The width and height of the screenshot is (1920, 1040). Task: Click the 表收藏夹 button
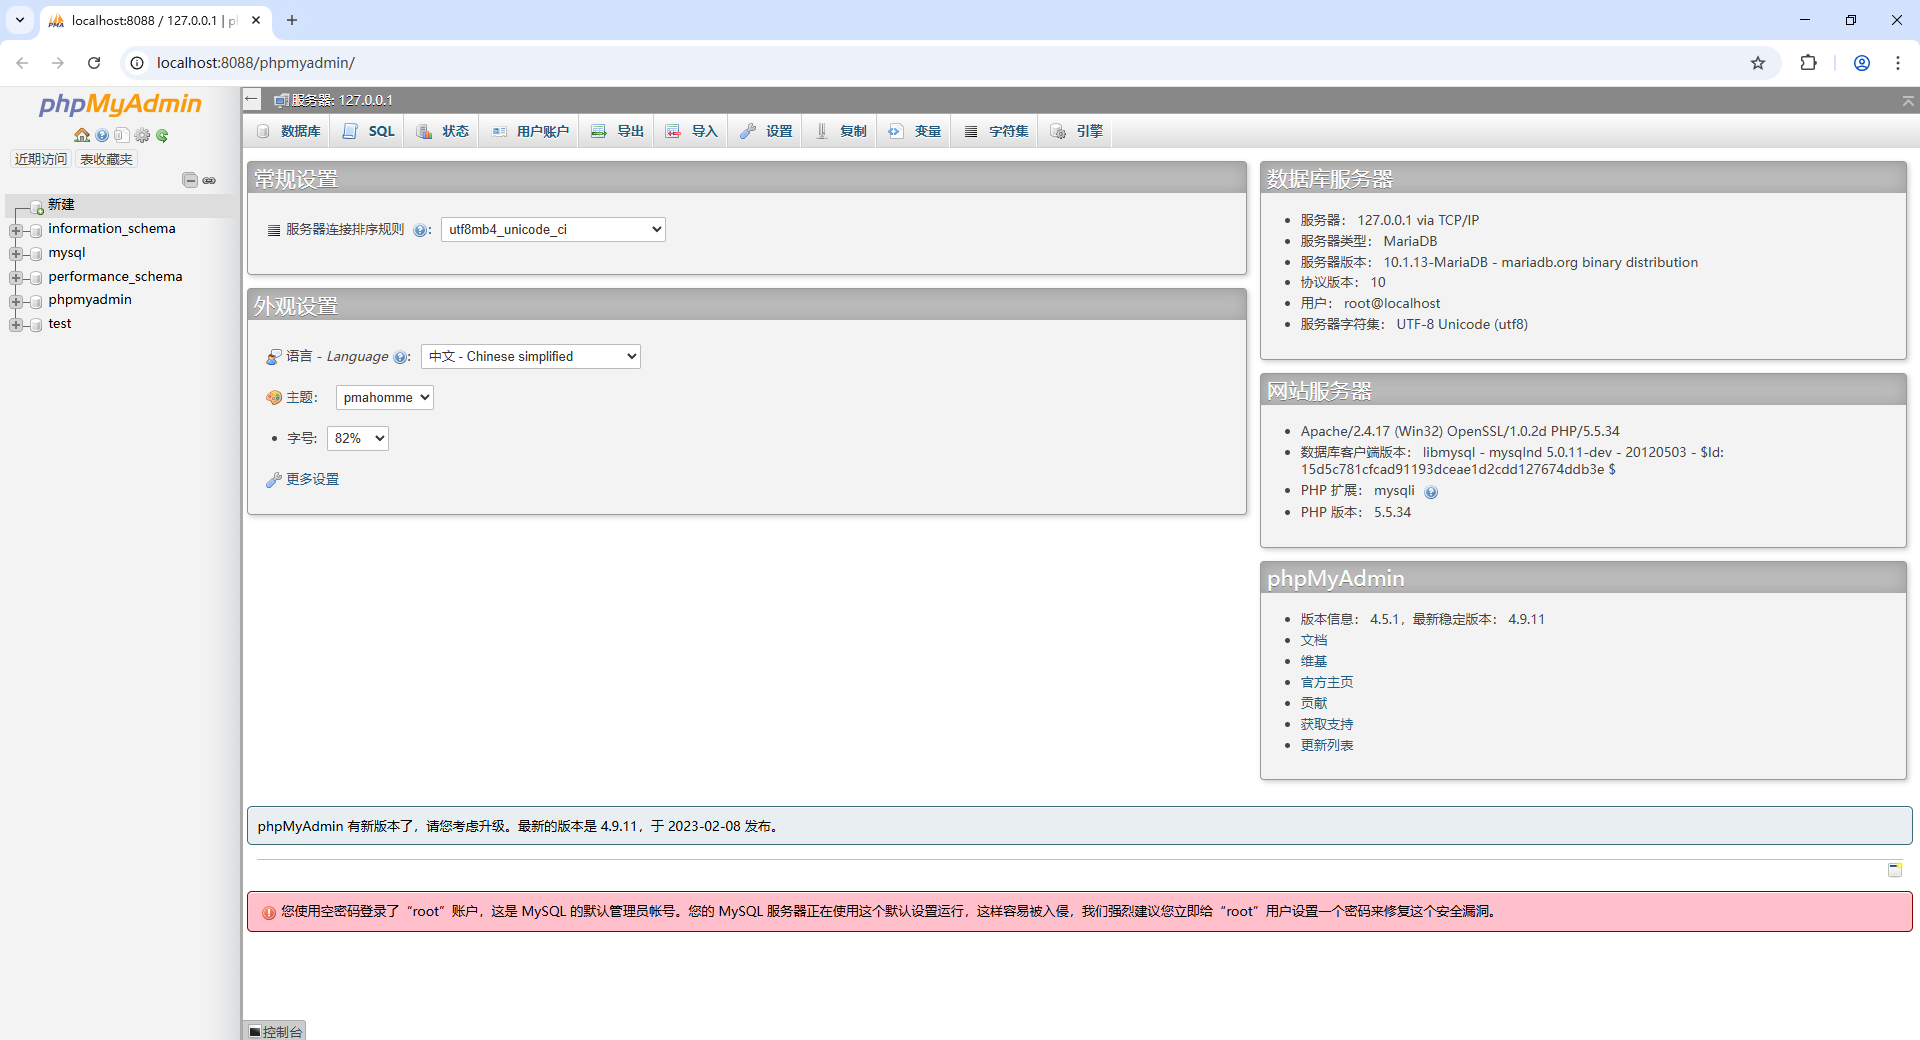pos(106,159)
